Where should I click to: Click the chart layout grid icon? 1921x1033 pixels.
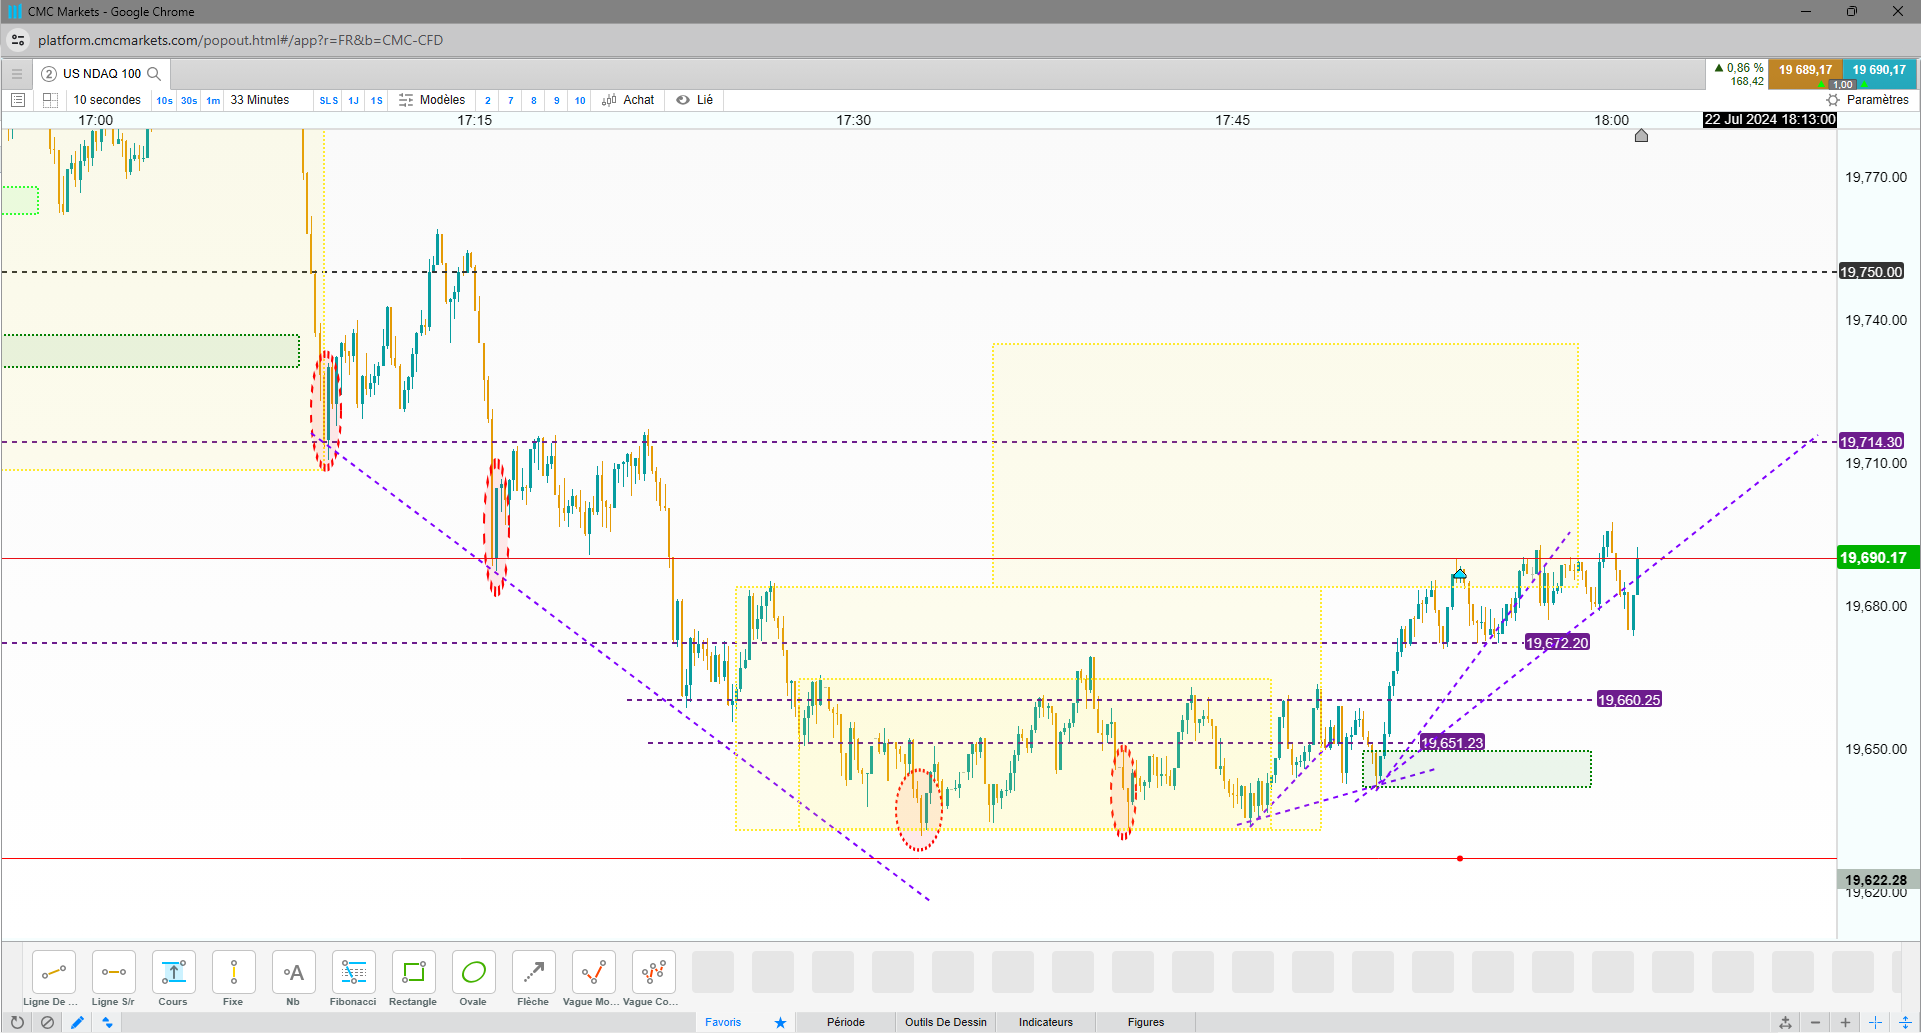pyautogui.click(x=50, y=100)
